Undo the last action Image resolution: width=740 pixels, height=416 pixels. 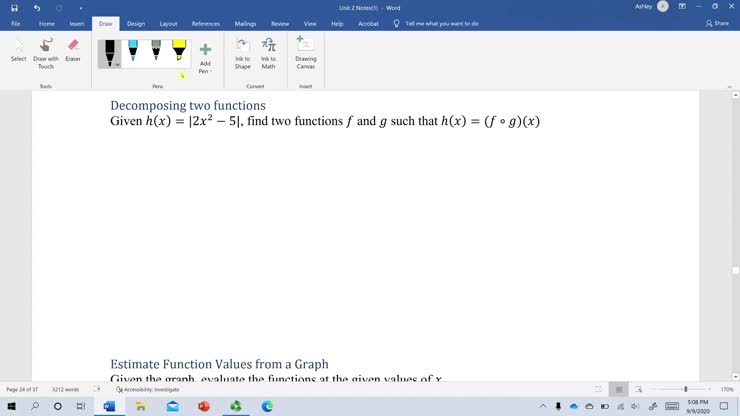[37, 8]
